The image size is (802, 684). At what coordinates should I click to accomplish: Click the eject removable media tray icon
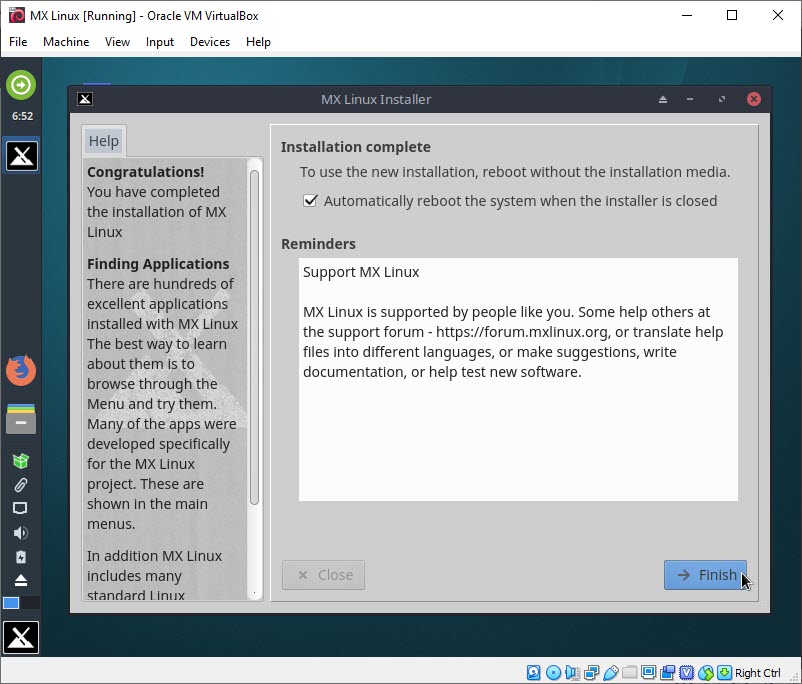coord(21,580)
